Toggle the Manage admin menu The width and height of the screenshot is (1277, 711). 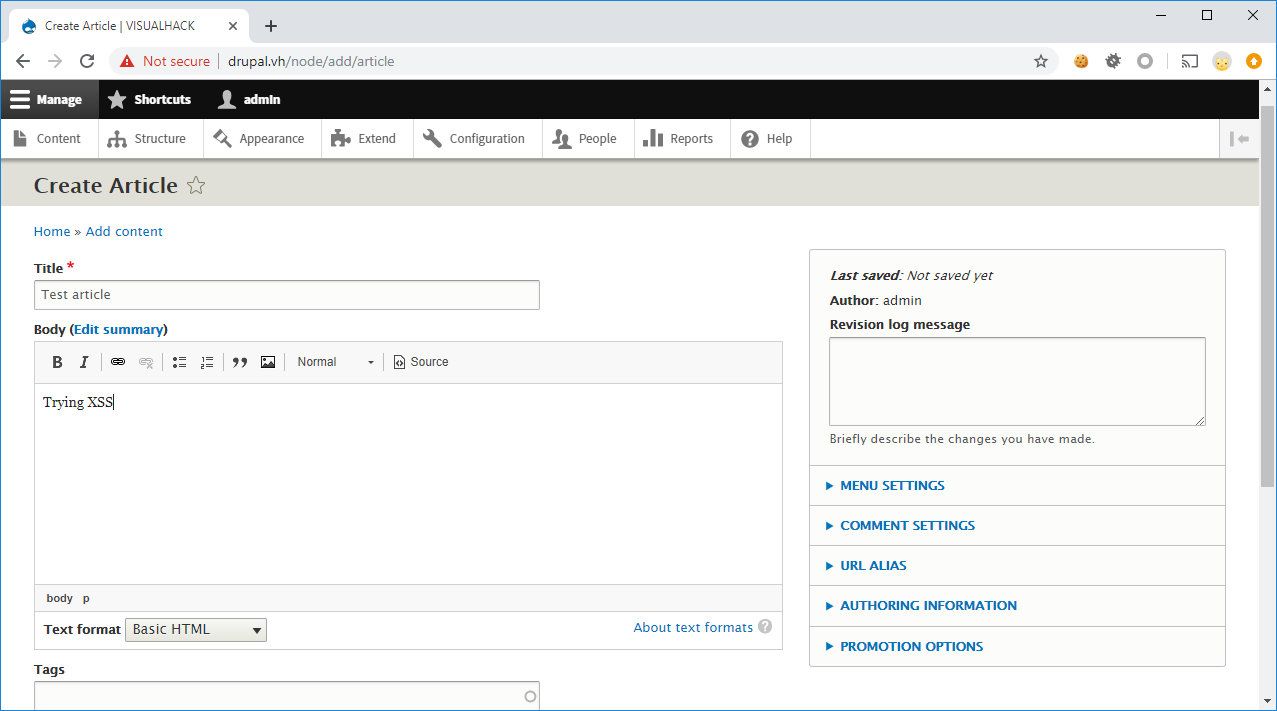click(x=50, y=99)
